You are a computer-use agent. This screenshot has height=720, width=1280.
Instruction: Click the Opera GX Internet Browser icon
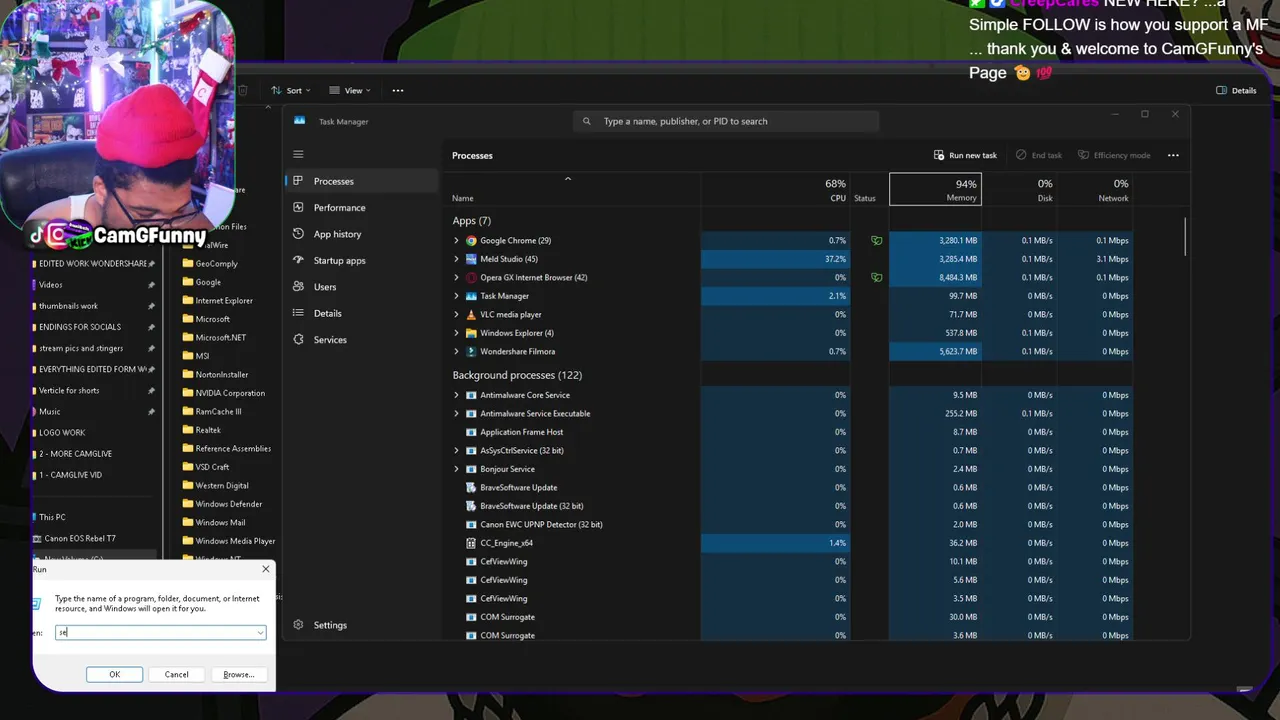(471, 278)
